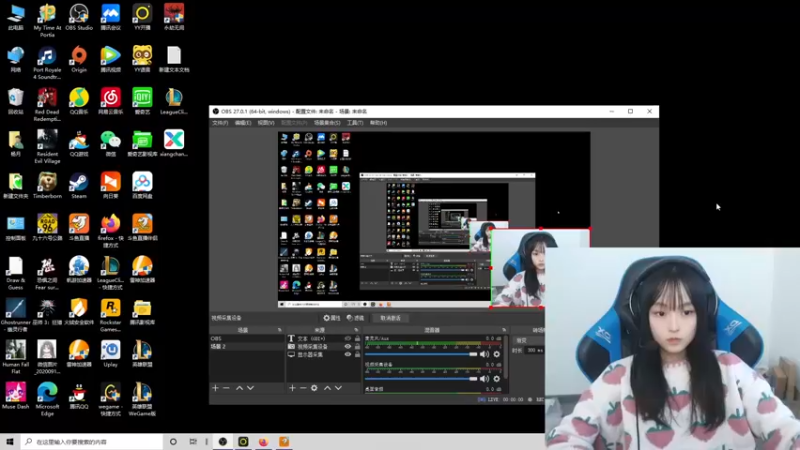800x450 pixels.
Task: Open Task View on the taskbar
Action: coord(193,441)
